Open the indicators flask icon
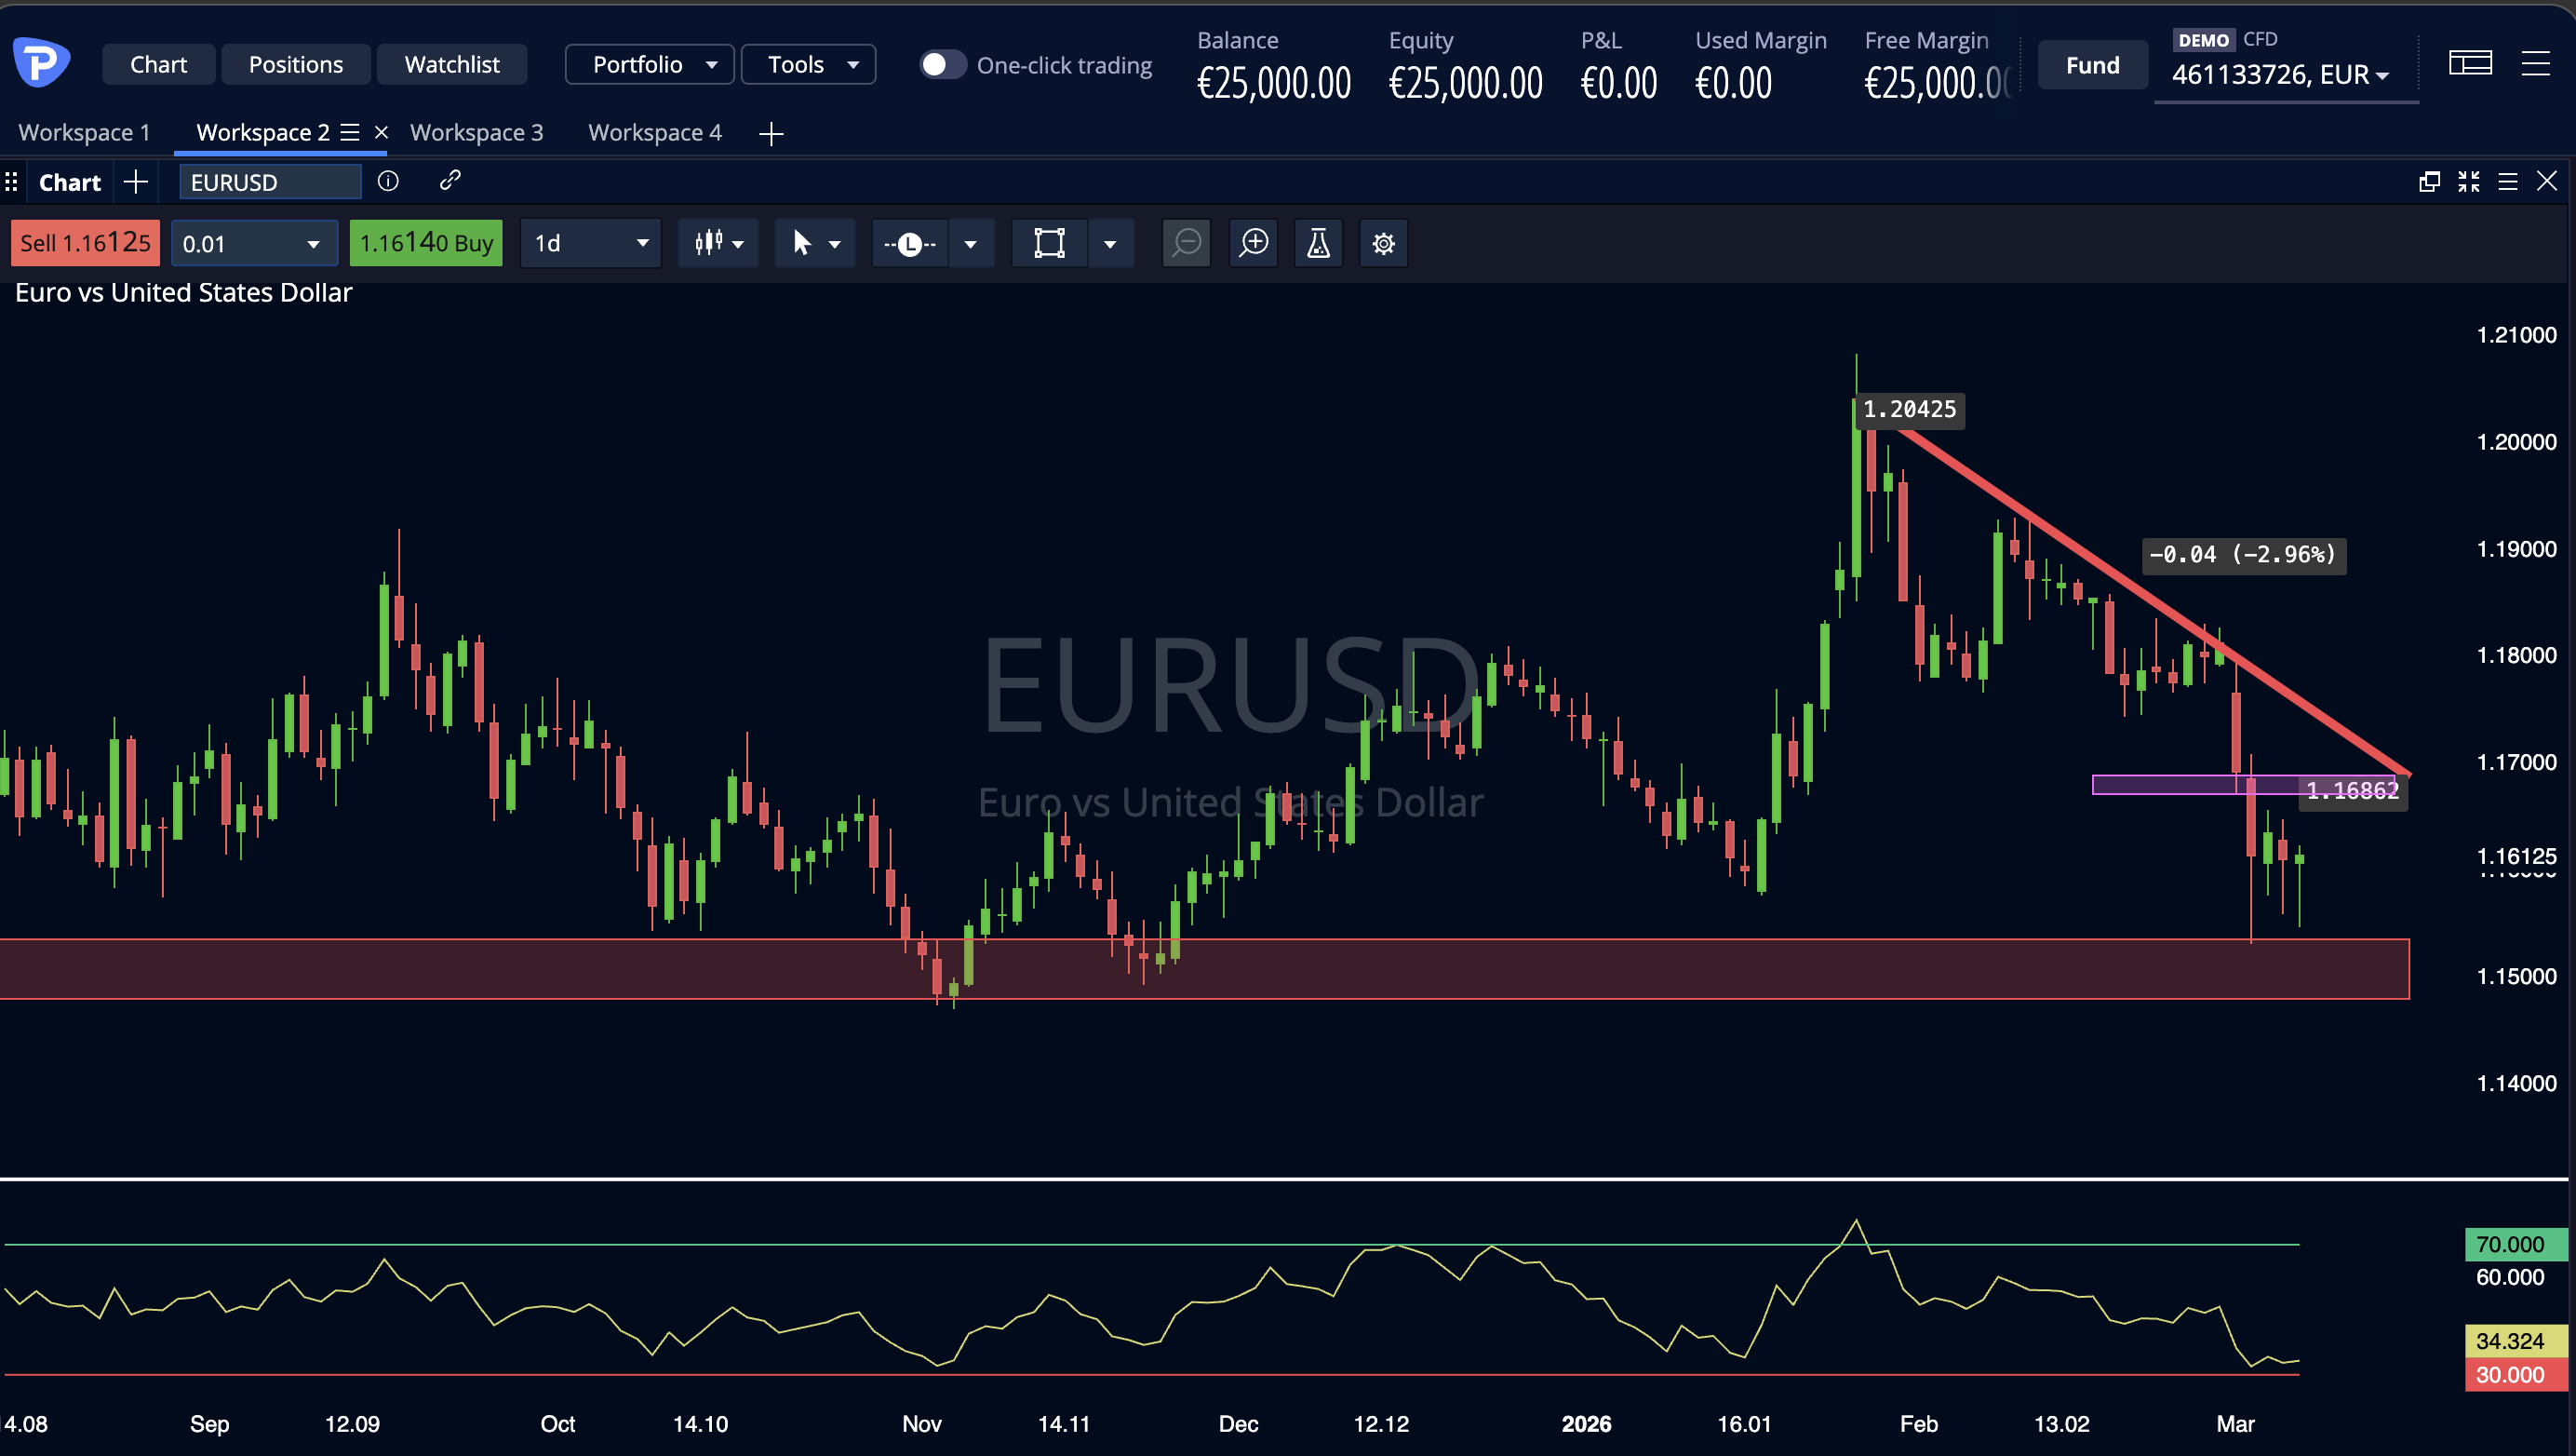The image size is (2576, 1456). [x=1318, y=243]
